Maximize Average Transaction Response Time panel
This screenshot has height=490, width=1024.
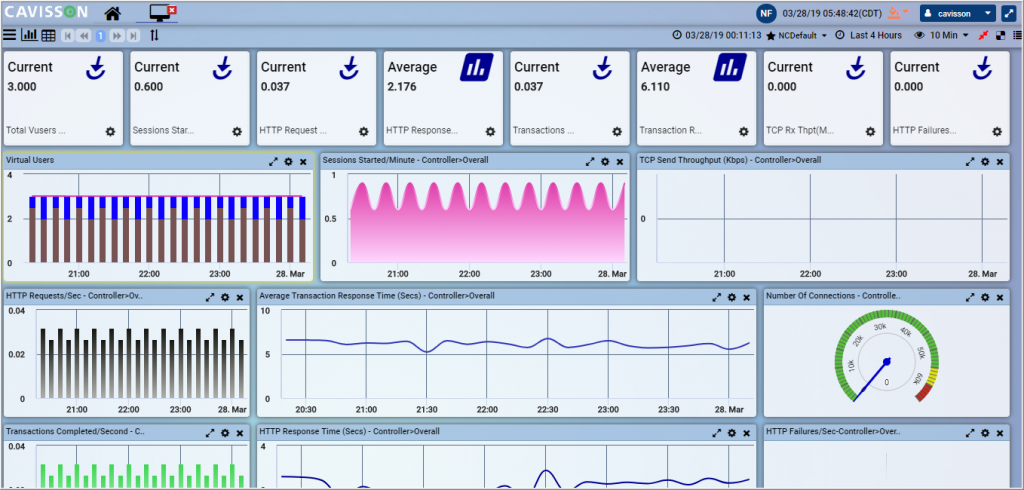click(716, 297)
